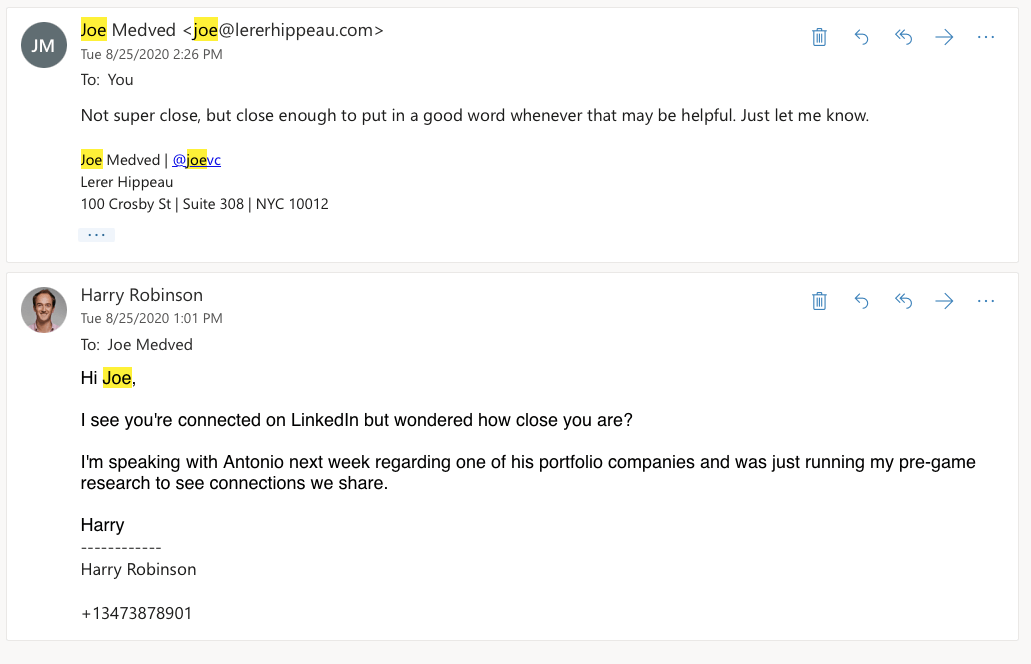
Task: Open Harry Robinson's profile picture
Action: click(44, 310)
